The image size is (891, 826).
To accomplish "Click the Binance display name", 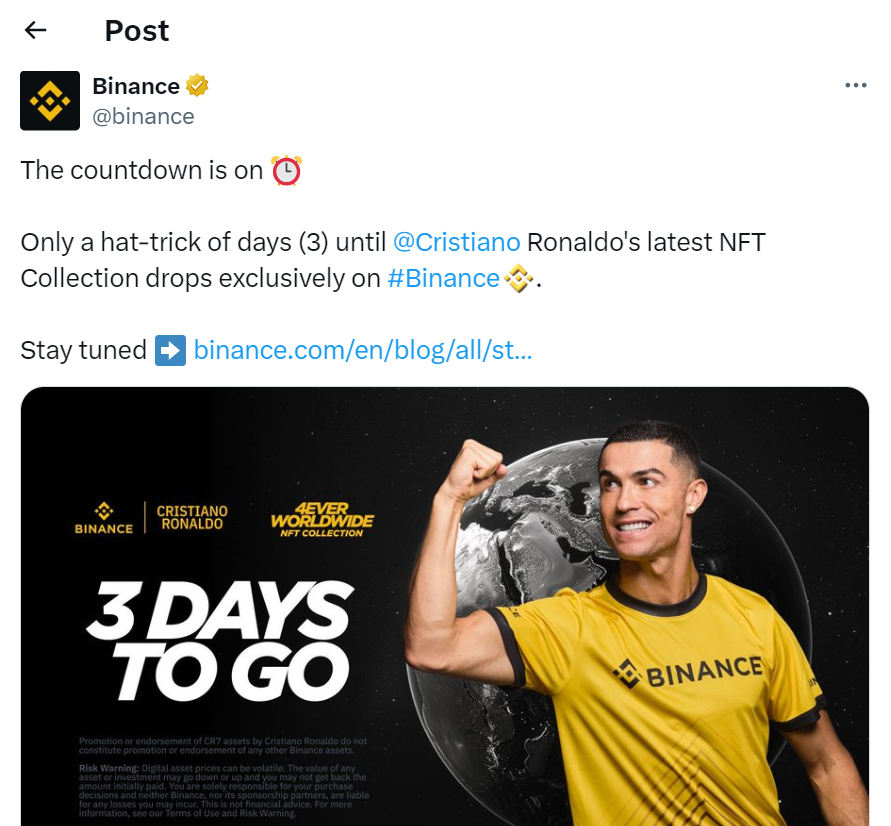I will [x=133, y=86].
